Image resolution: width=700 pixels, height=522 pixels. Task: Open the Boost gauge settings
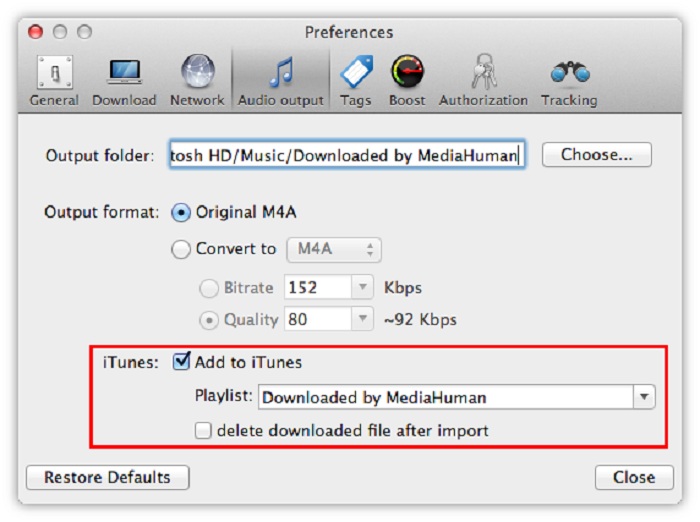406,81
